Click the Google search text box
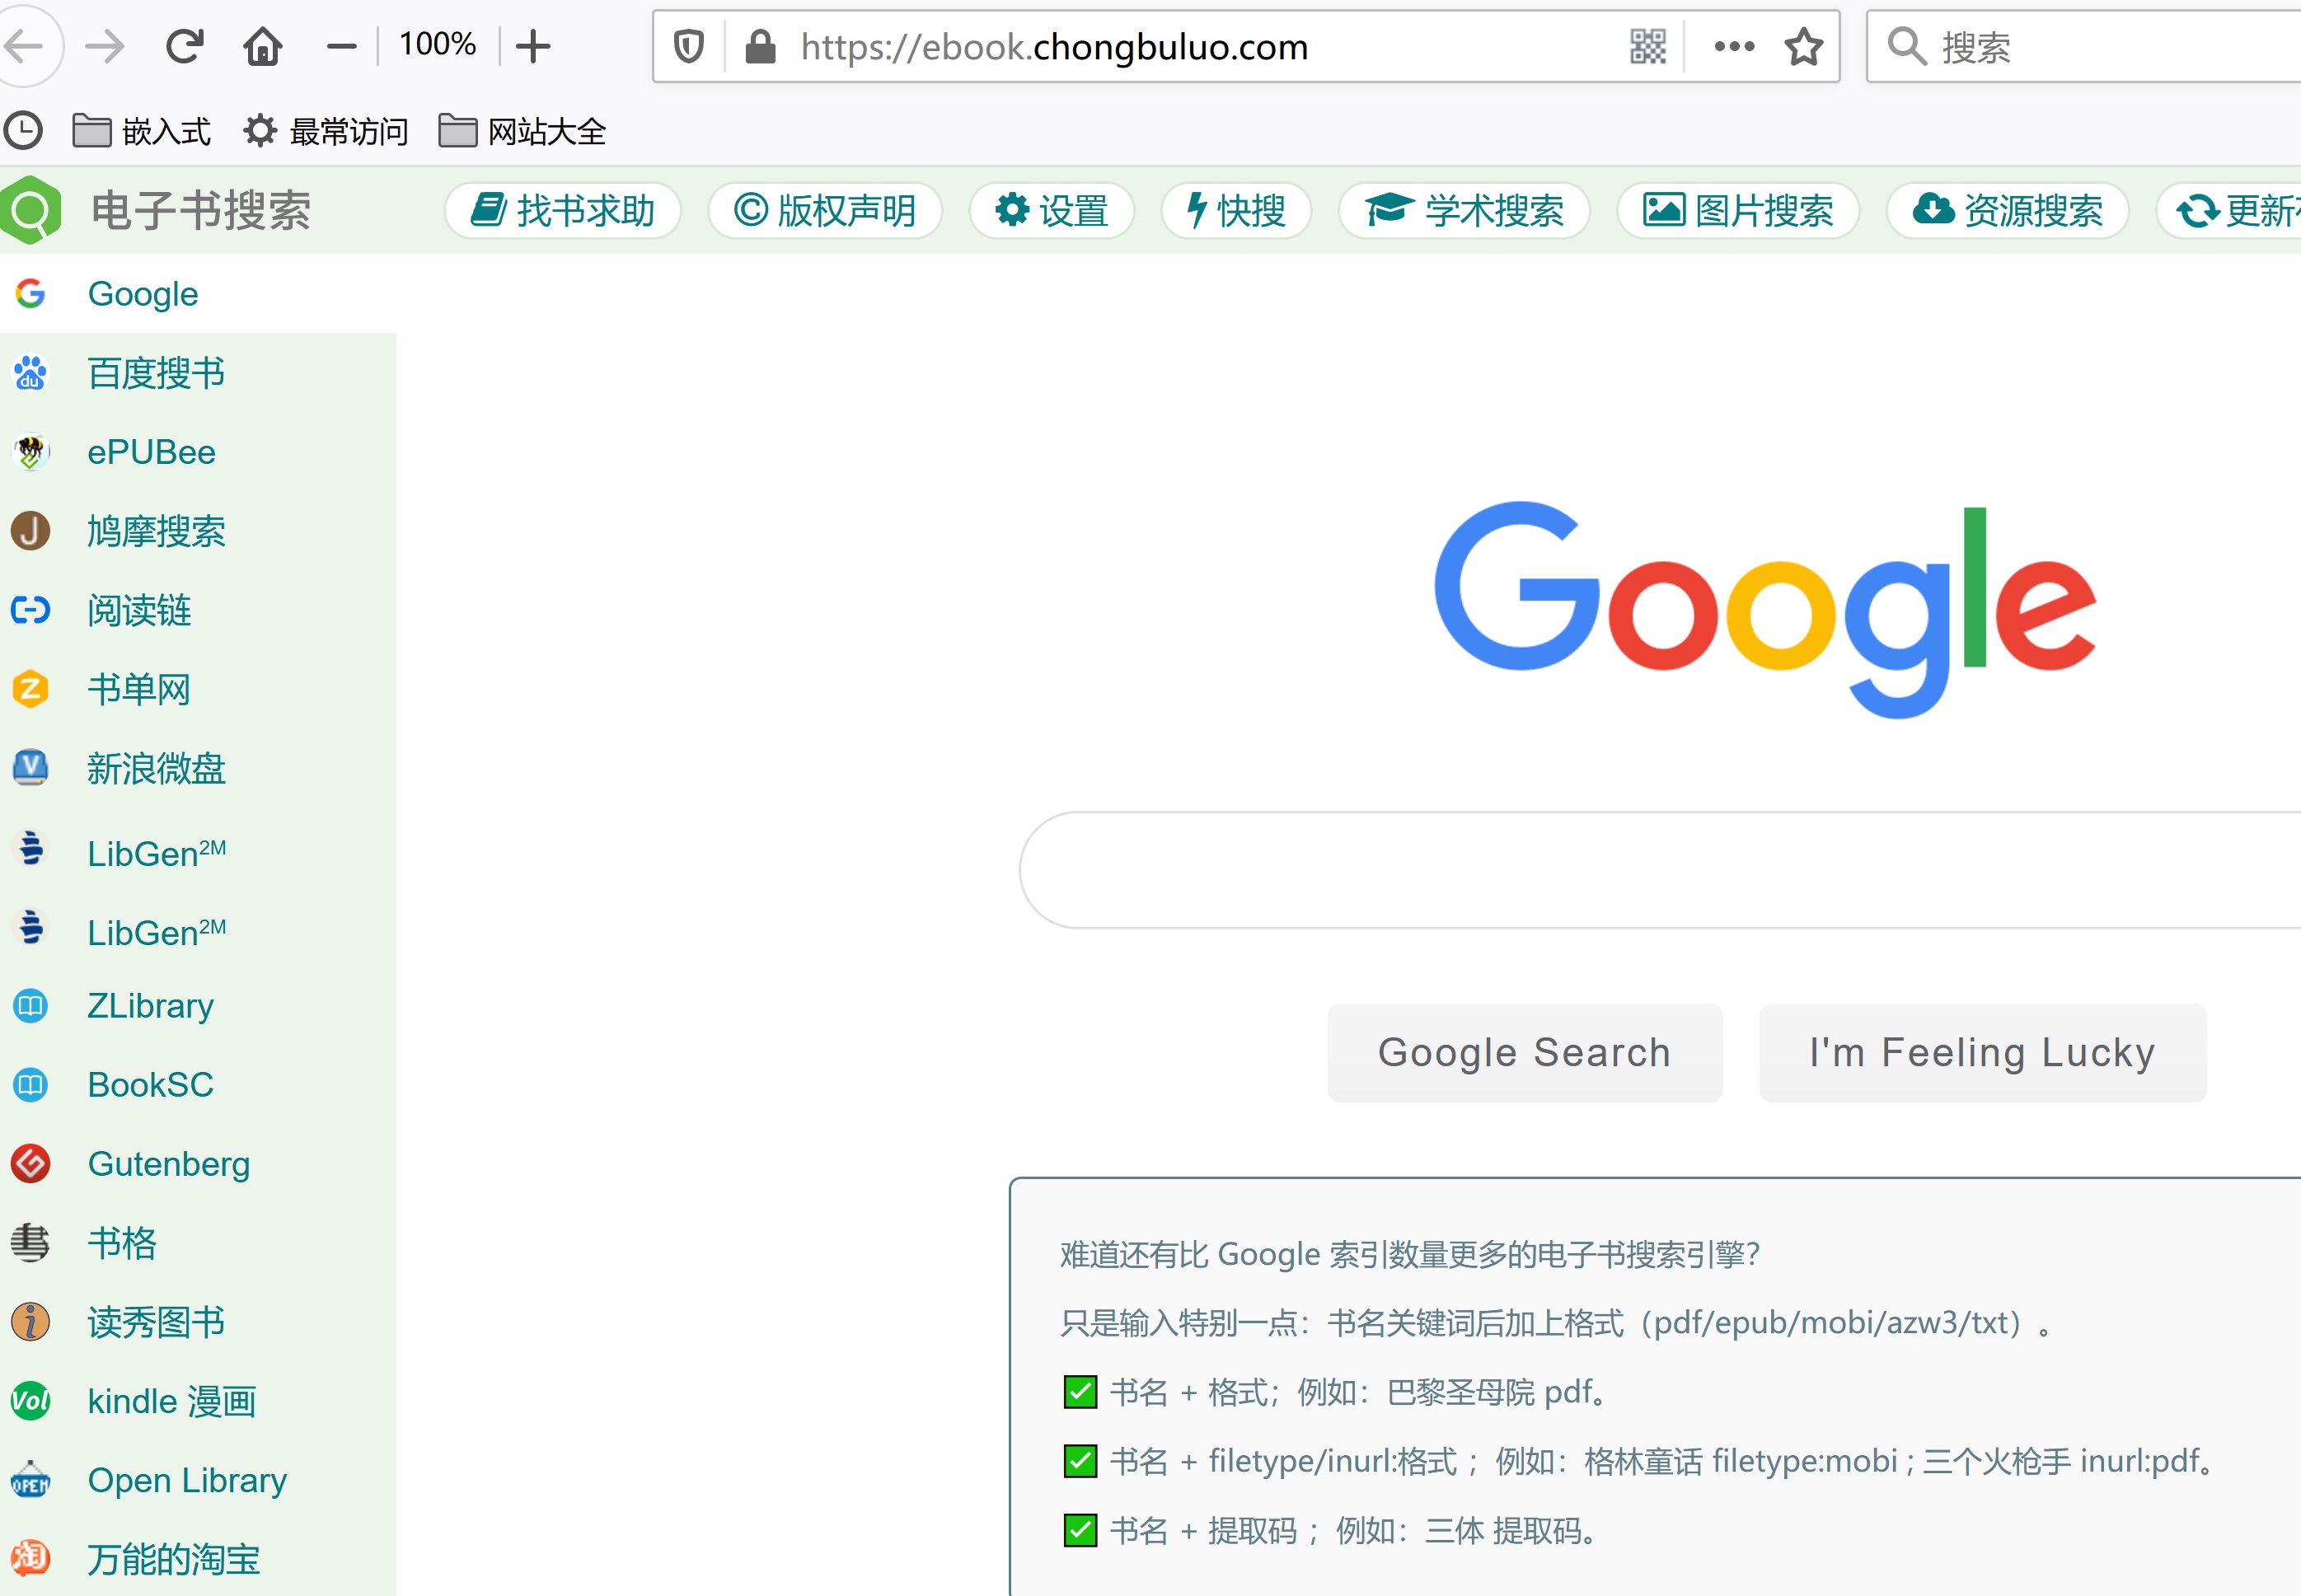Screen dimensions: 2301x1596 [1660, 870]
